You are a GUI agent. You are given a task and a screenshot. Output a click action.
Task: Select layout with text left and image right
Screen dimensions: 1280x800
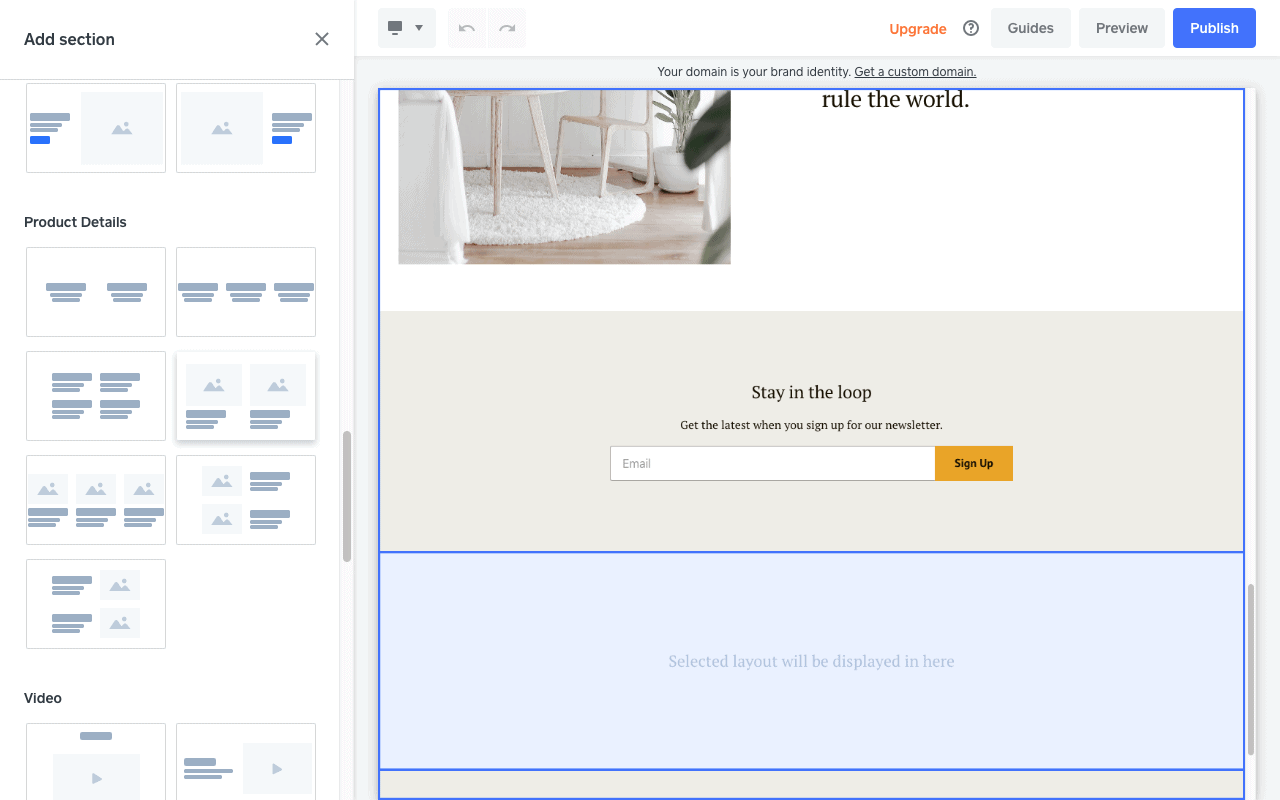[96, 128]
